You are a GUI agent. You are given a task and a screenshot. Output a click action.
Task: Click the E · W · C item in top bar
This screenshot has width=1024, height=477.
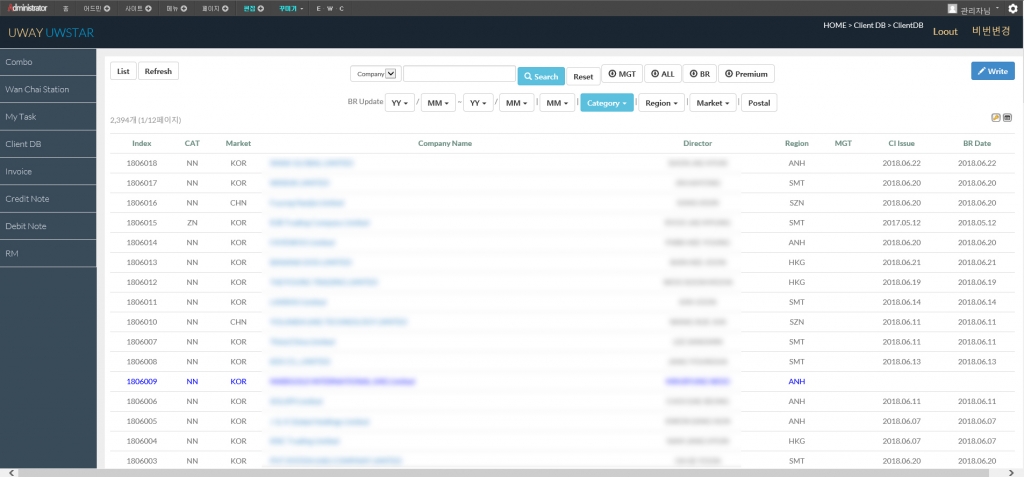330,8
